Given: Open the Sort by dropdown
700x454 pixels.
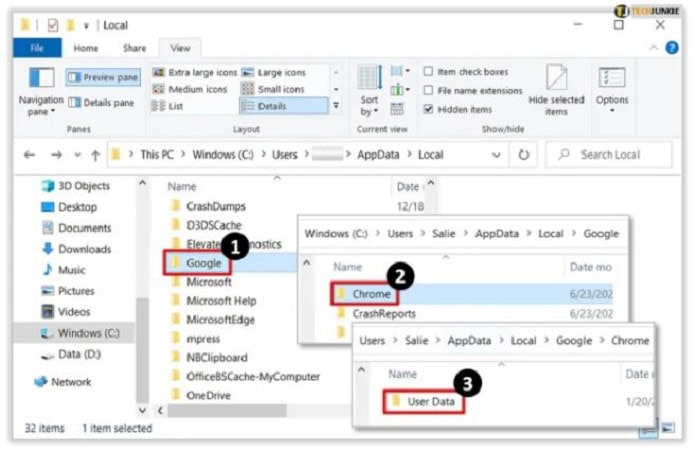Looking at the screenshot, I should (x=369, y=91).
